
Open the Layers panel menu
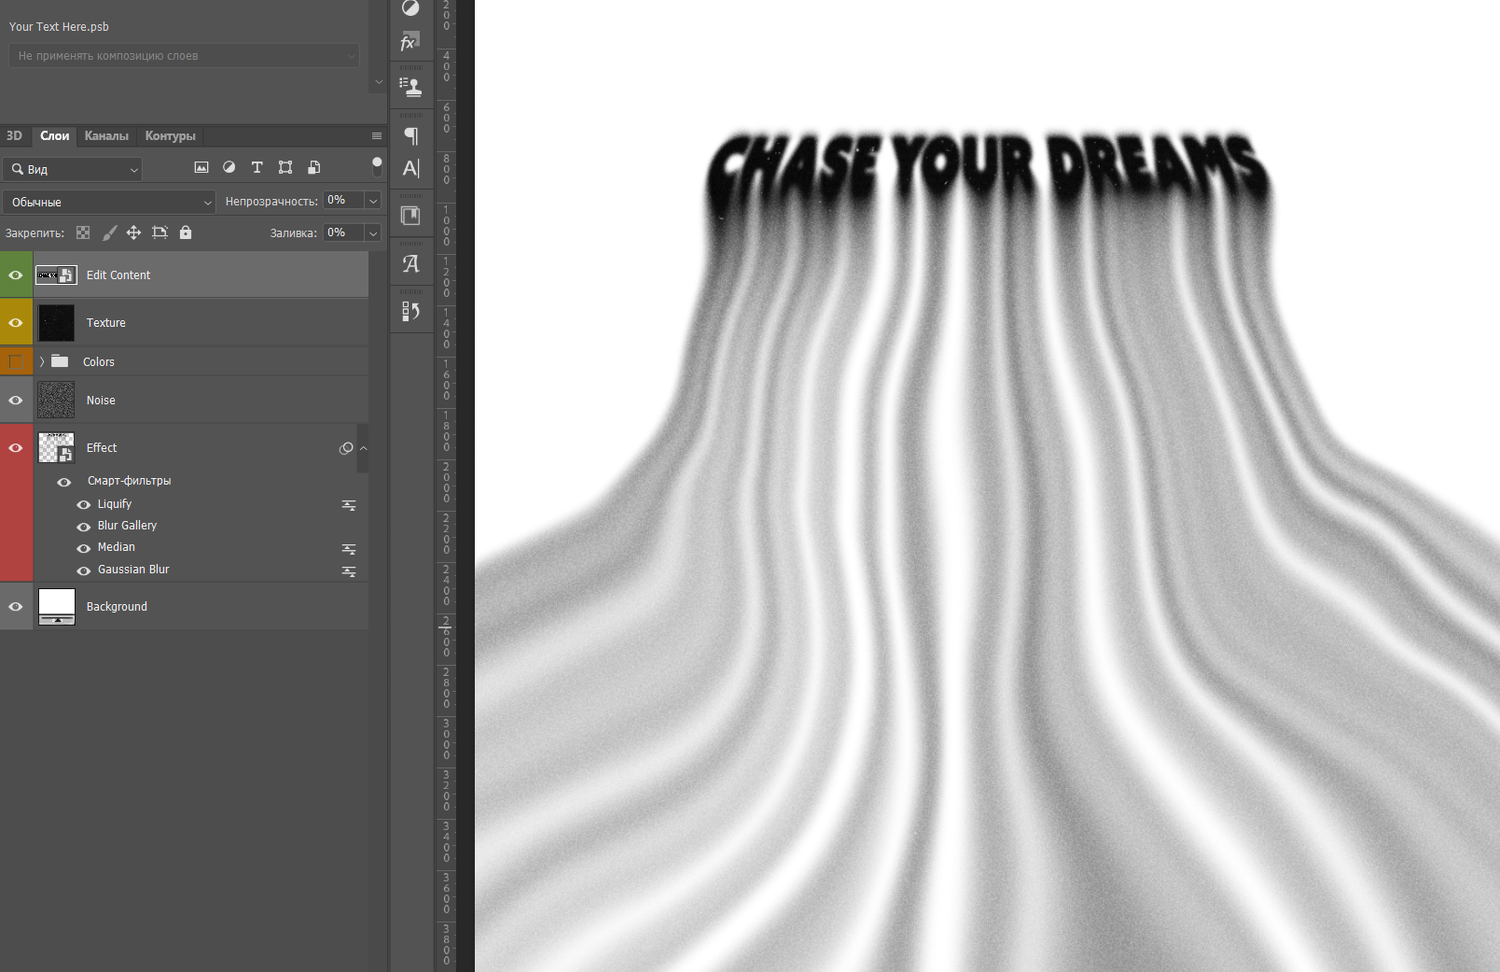pyautogui.click(x=377, y=136)
